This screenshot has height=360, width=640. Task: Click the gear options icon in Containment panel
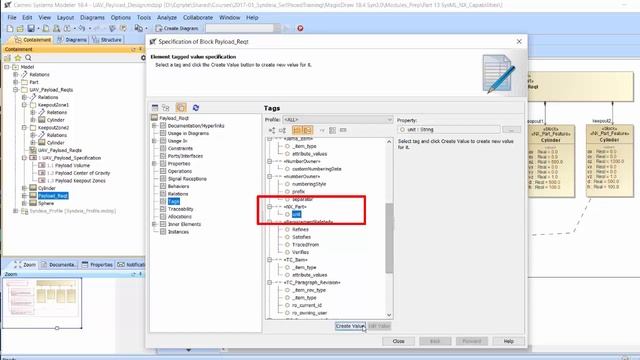click(143, 58)
